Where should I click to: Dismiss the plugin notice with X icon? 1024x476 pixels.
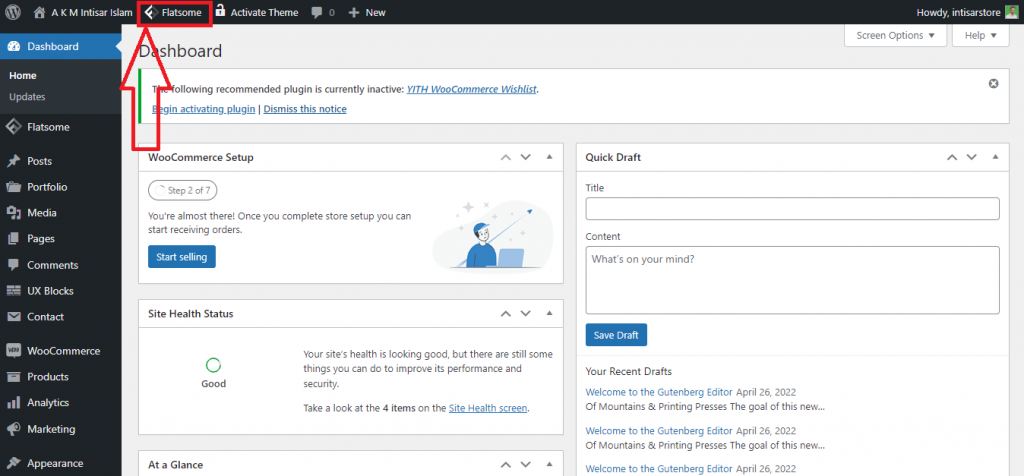point(993,84)
